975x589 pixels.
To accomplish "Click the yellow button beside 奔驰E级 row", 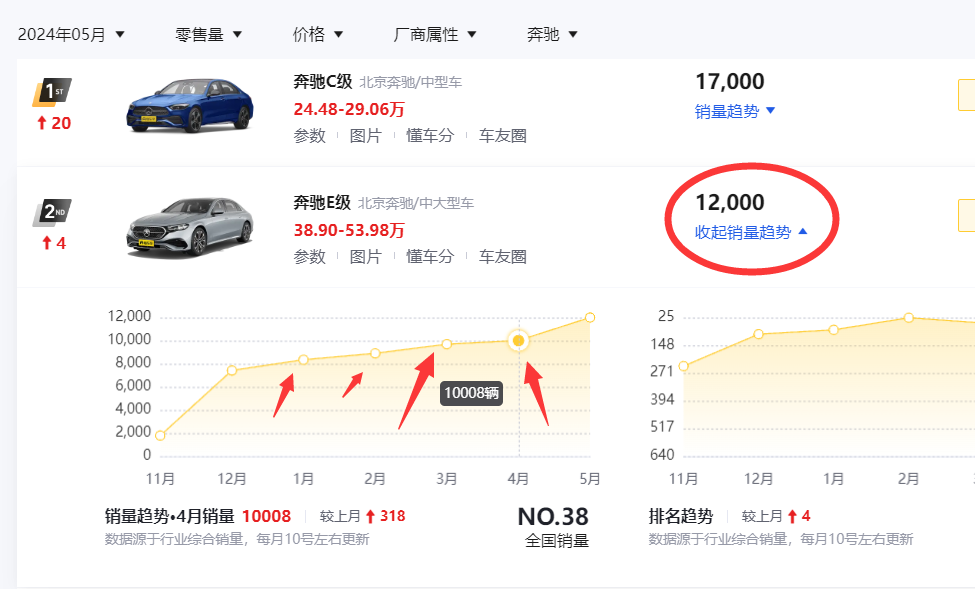I will [x=966, y=215].
